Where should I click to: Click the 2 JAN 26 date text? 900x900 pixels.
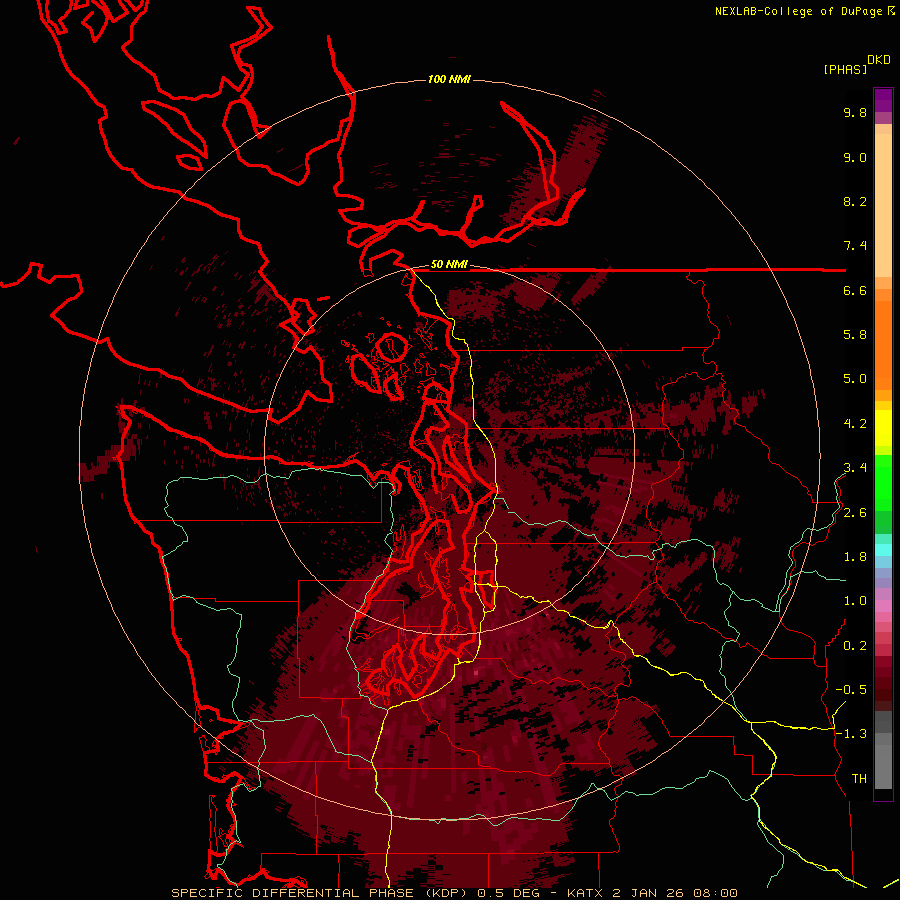click(x=646, y=893)
